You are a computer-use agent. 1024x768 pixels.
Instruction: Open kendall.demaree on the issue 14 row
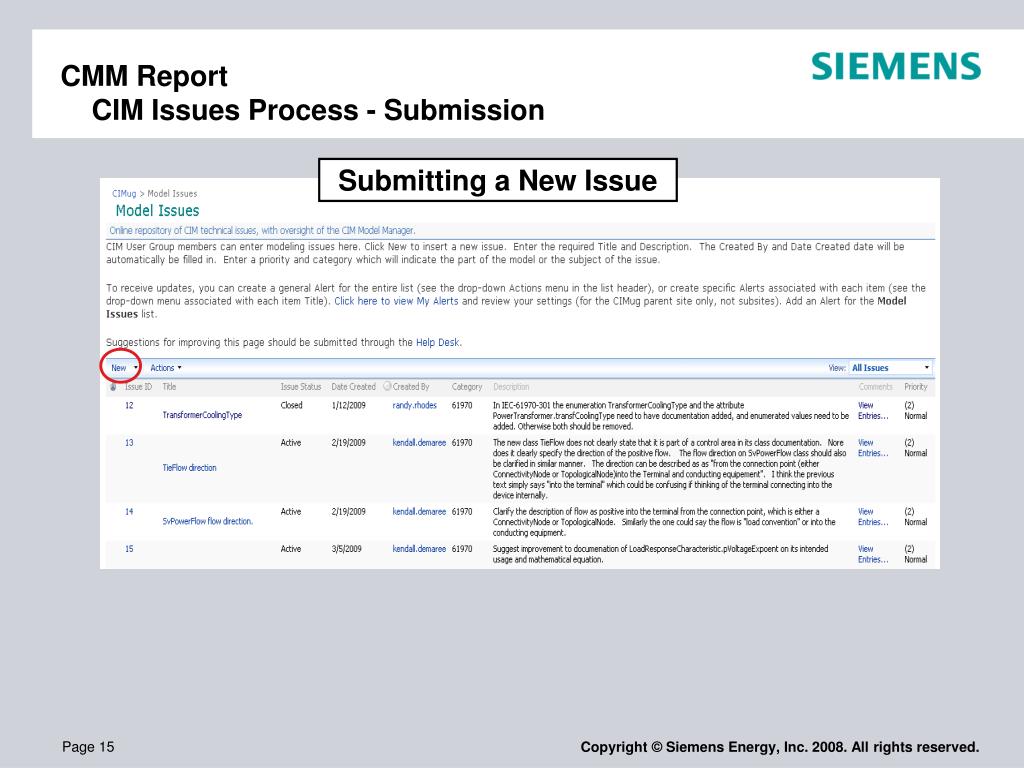[x=419, y=512]
